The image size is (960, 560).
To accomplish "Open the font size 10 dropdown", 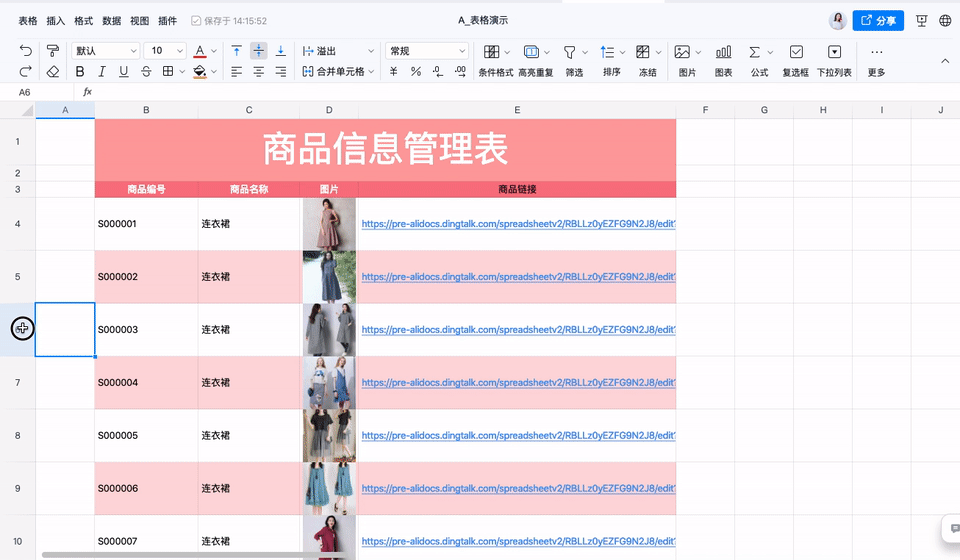I will tap(167, 51).
